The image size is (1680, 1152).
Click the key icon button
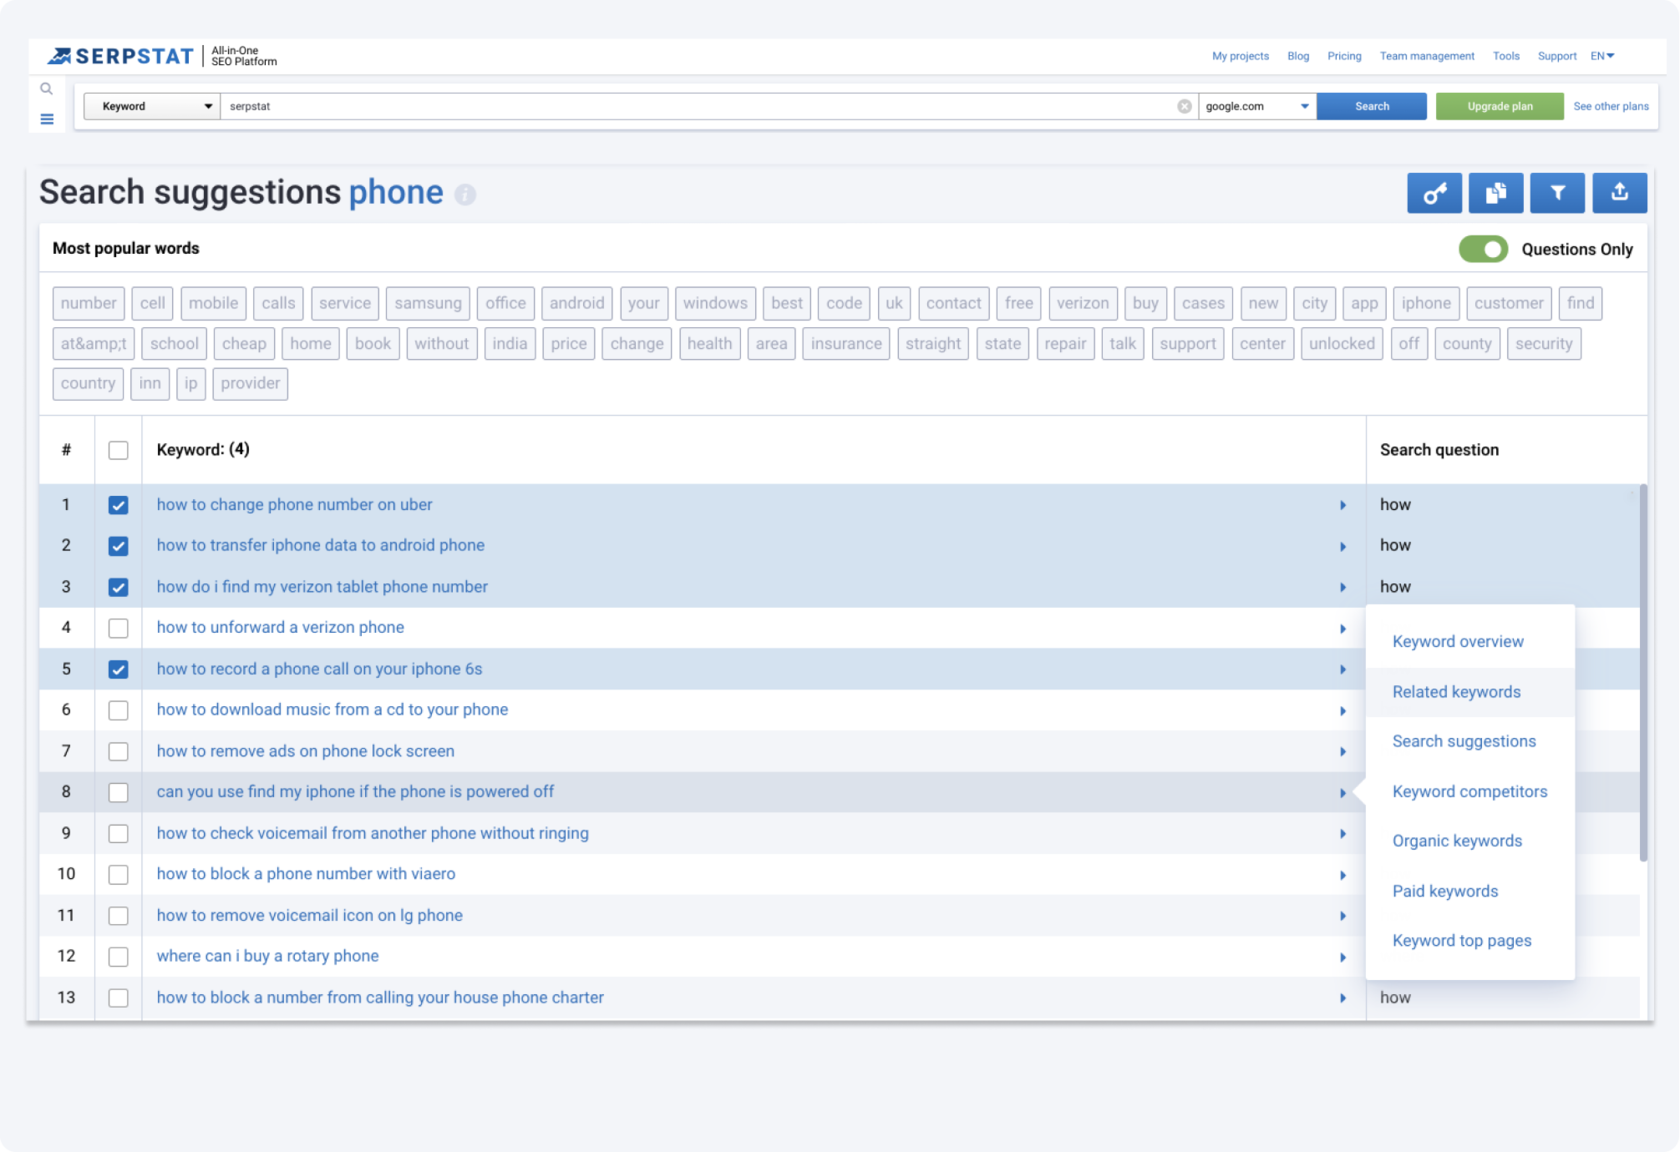(1434, 193)
